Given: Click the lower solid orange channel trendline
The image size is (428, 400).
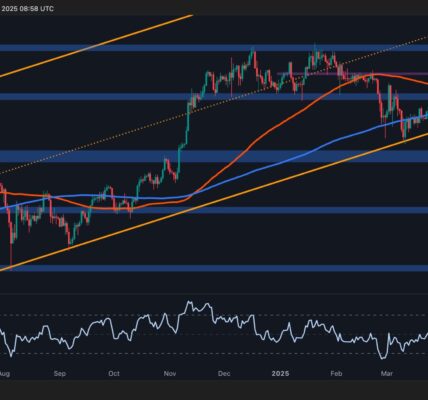Looking at the screenshot, I should [x=213, y=201].
